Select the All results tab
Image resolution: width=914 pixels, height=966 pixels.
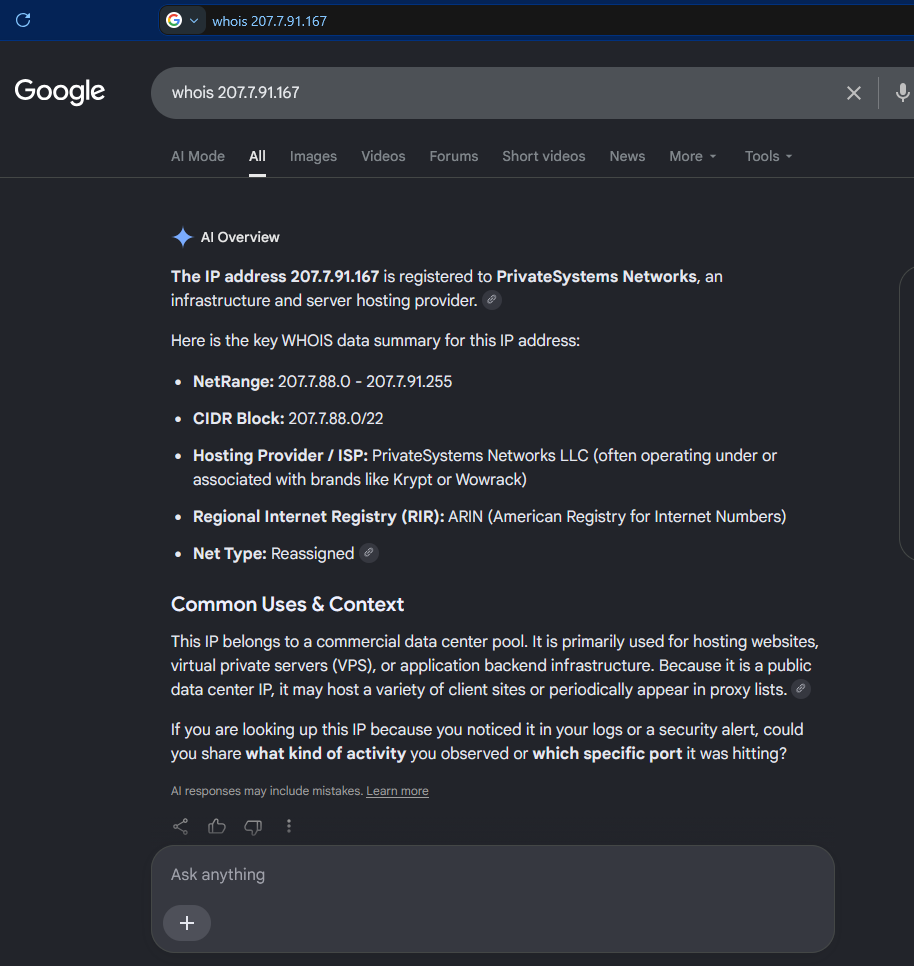[x=257, y=156]
